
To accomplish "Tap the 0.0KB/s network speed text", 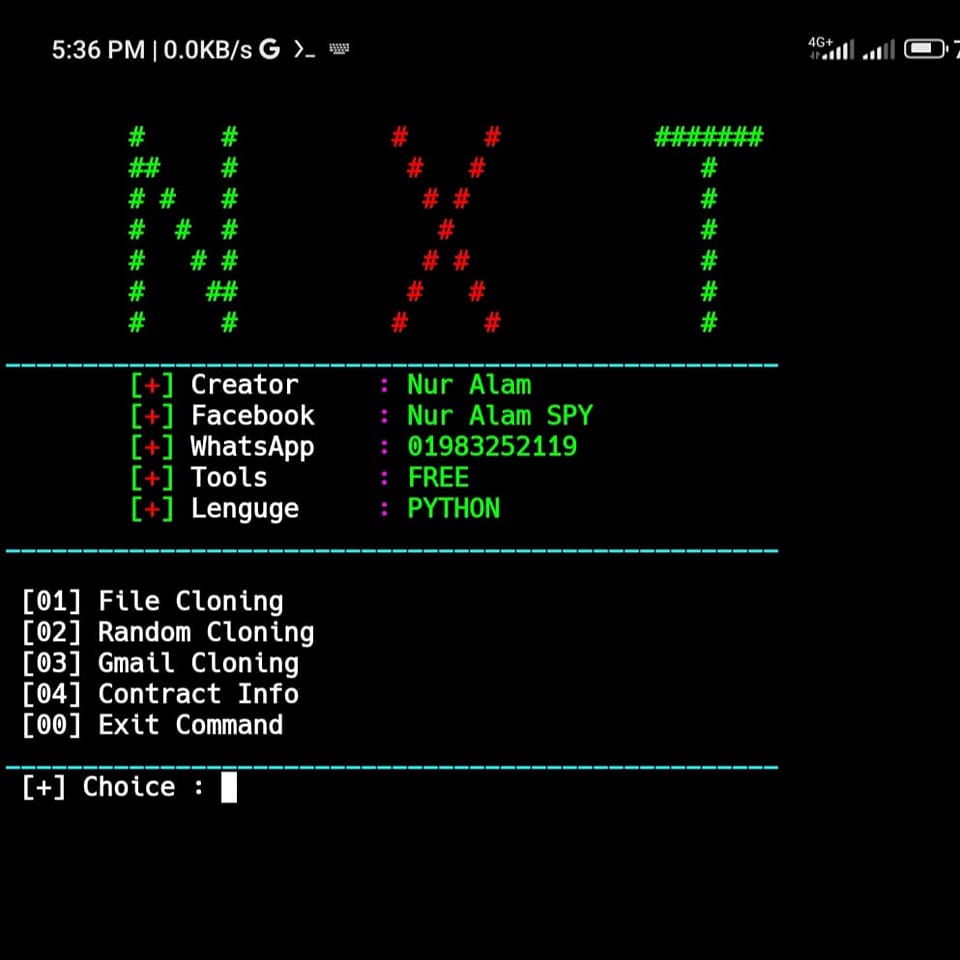I will click(208, 50).
